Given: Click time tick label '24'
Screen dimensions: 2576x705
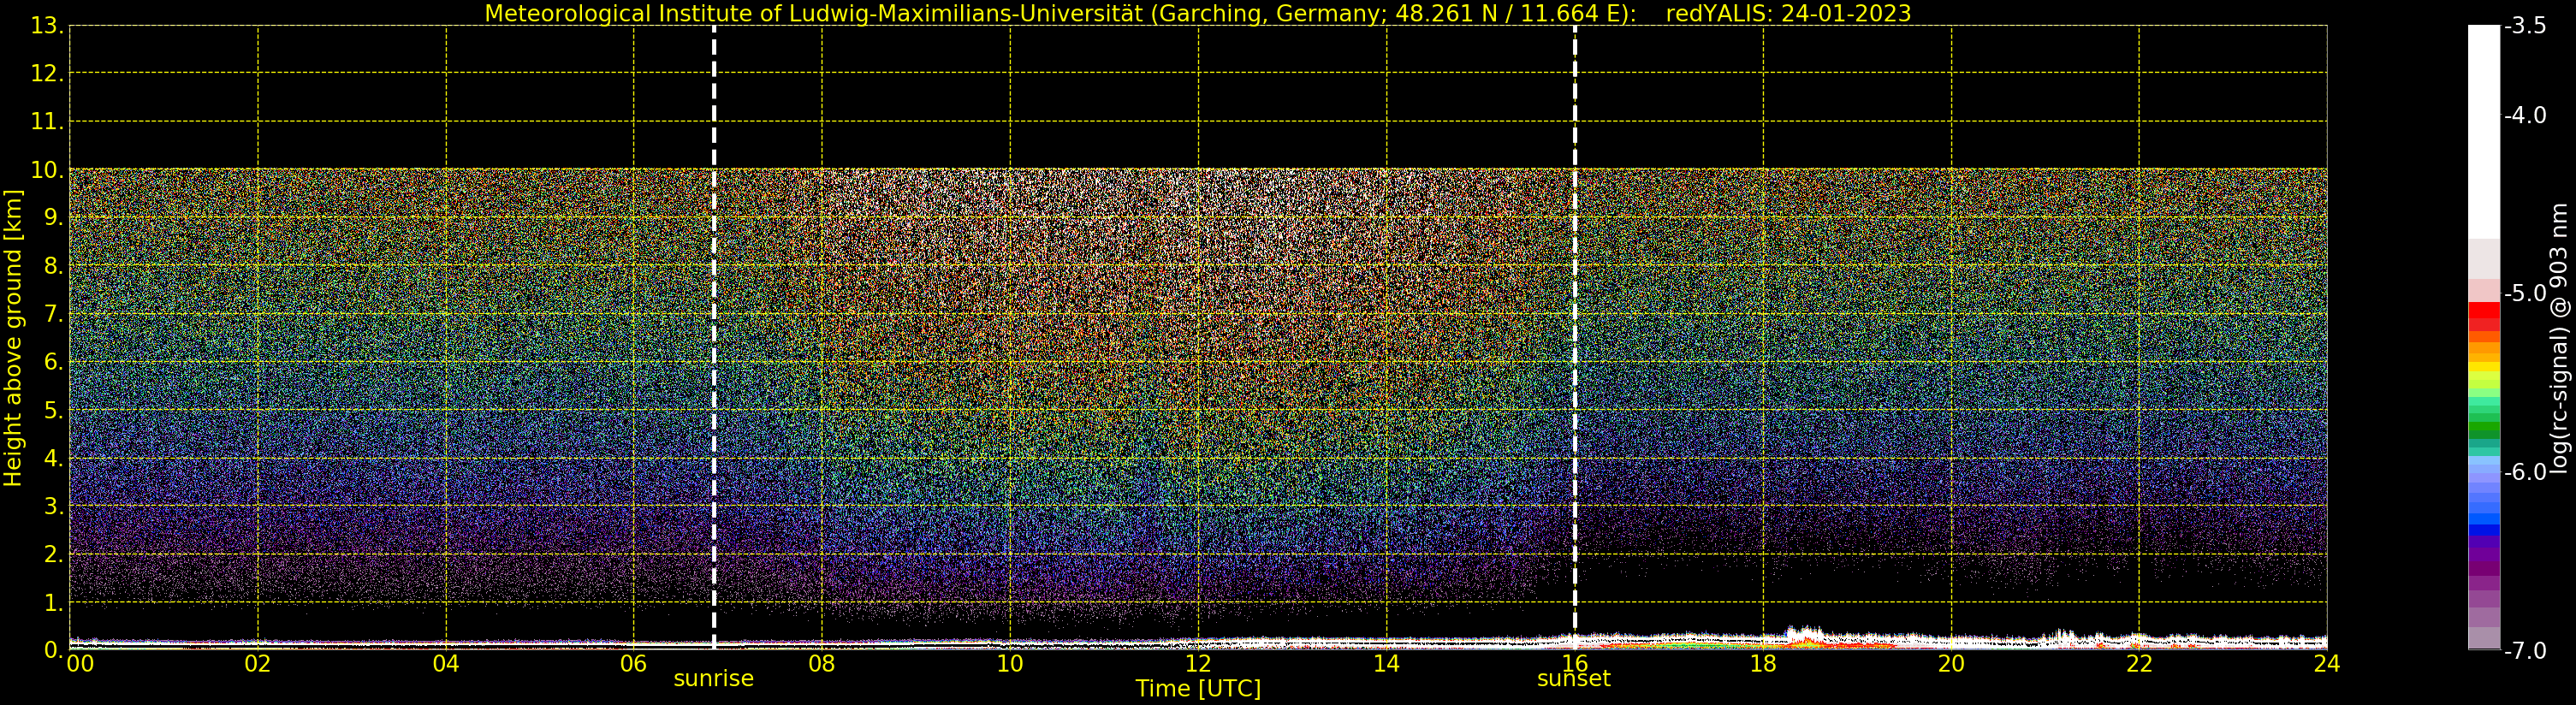Looking at the screenshot, I should [2326, 664].
